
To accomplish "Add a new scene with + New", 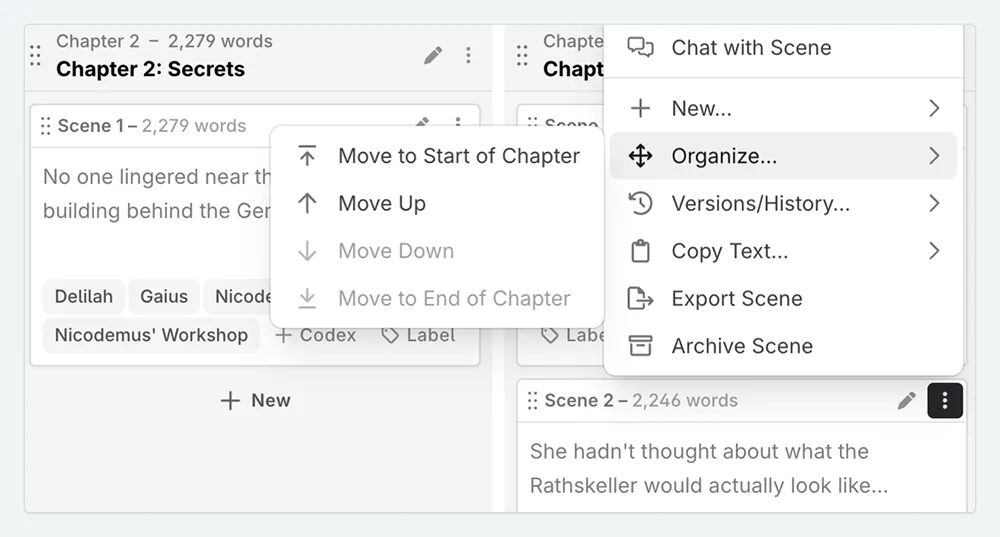I will point(255,401).
